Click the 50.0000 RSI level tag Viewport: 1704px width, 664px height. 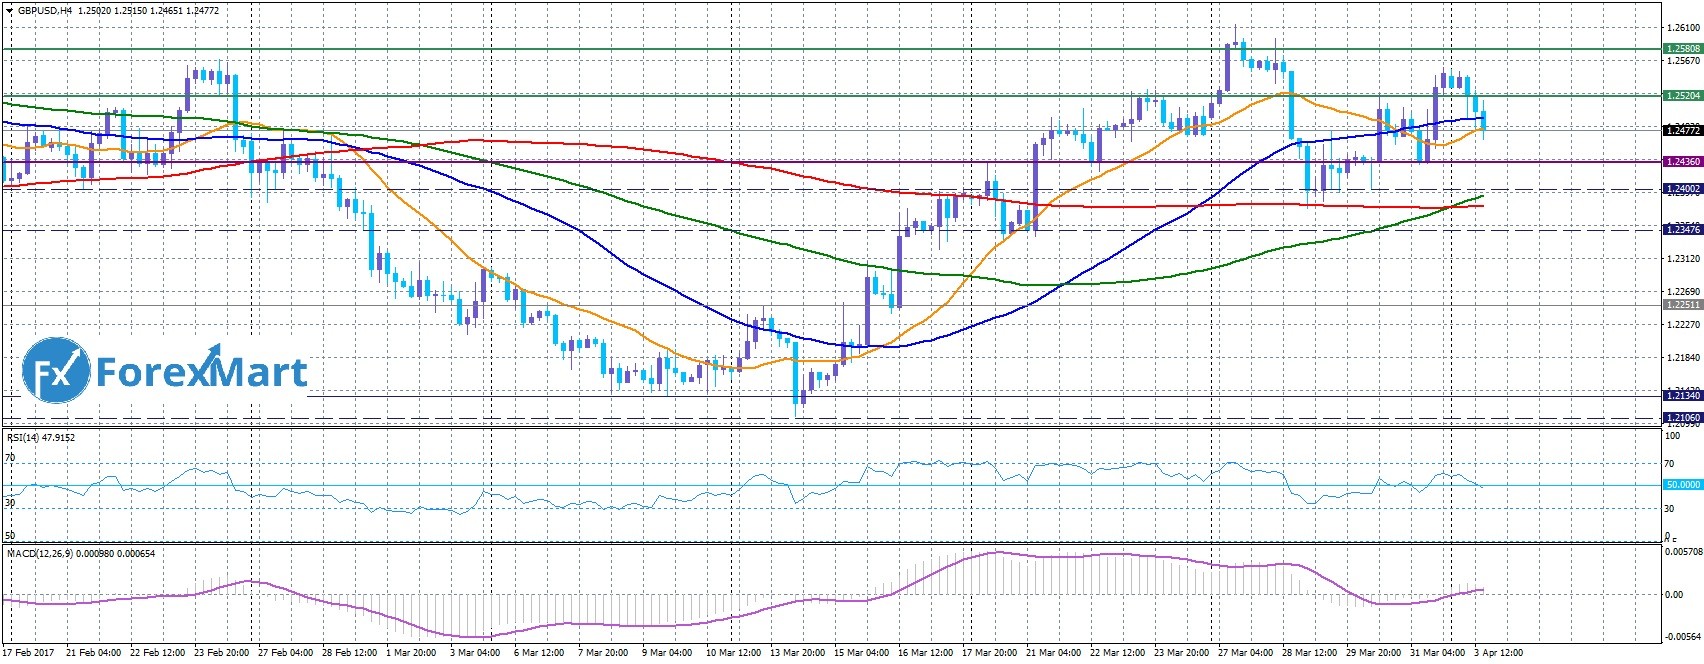[1682, 485]
